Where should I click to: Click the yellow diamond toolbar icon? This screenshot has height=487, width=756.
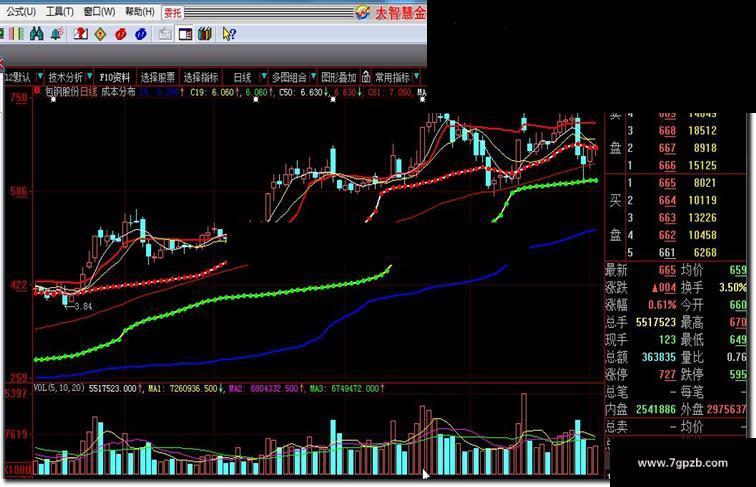100,34
